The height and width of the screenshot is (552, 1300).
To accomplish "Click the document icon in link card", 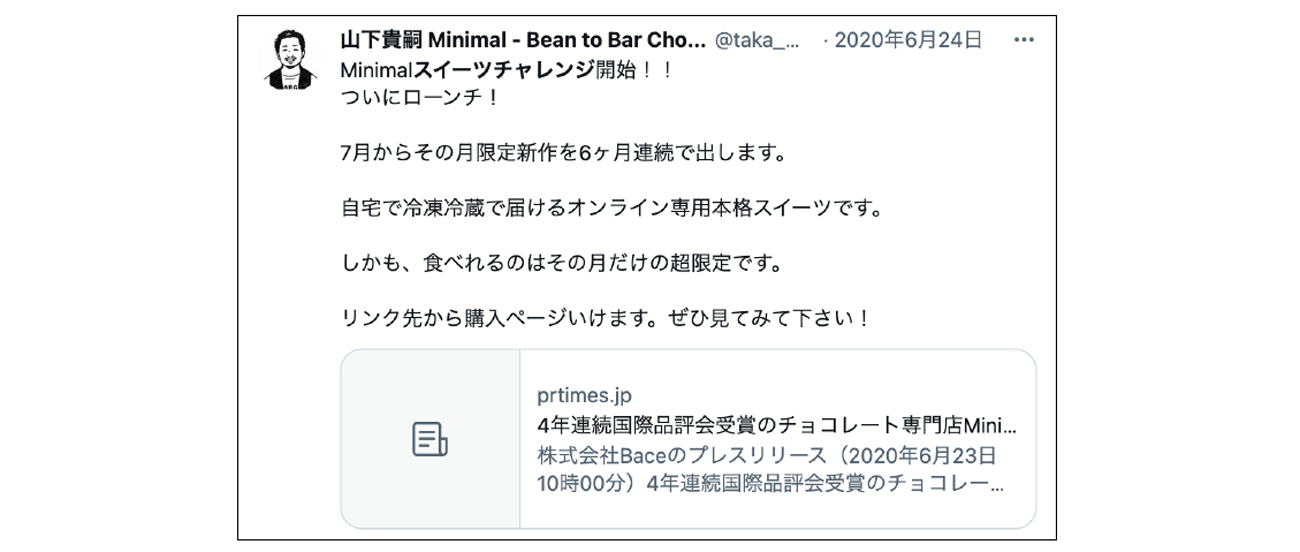I will [430, 439].
